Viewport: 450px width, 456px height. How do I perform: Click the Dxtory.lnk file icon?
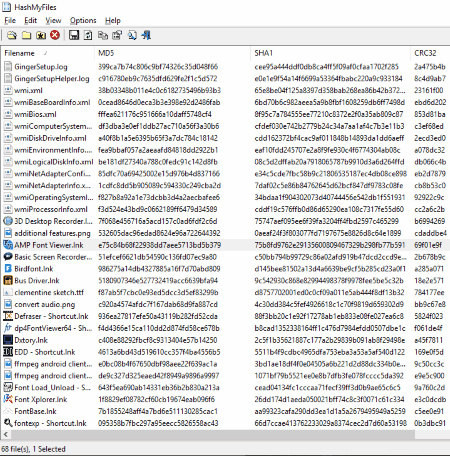pos(8,340)
